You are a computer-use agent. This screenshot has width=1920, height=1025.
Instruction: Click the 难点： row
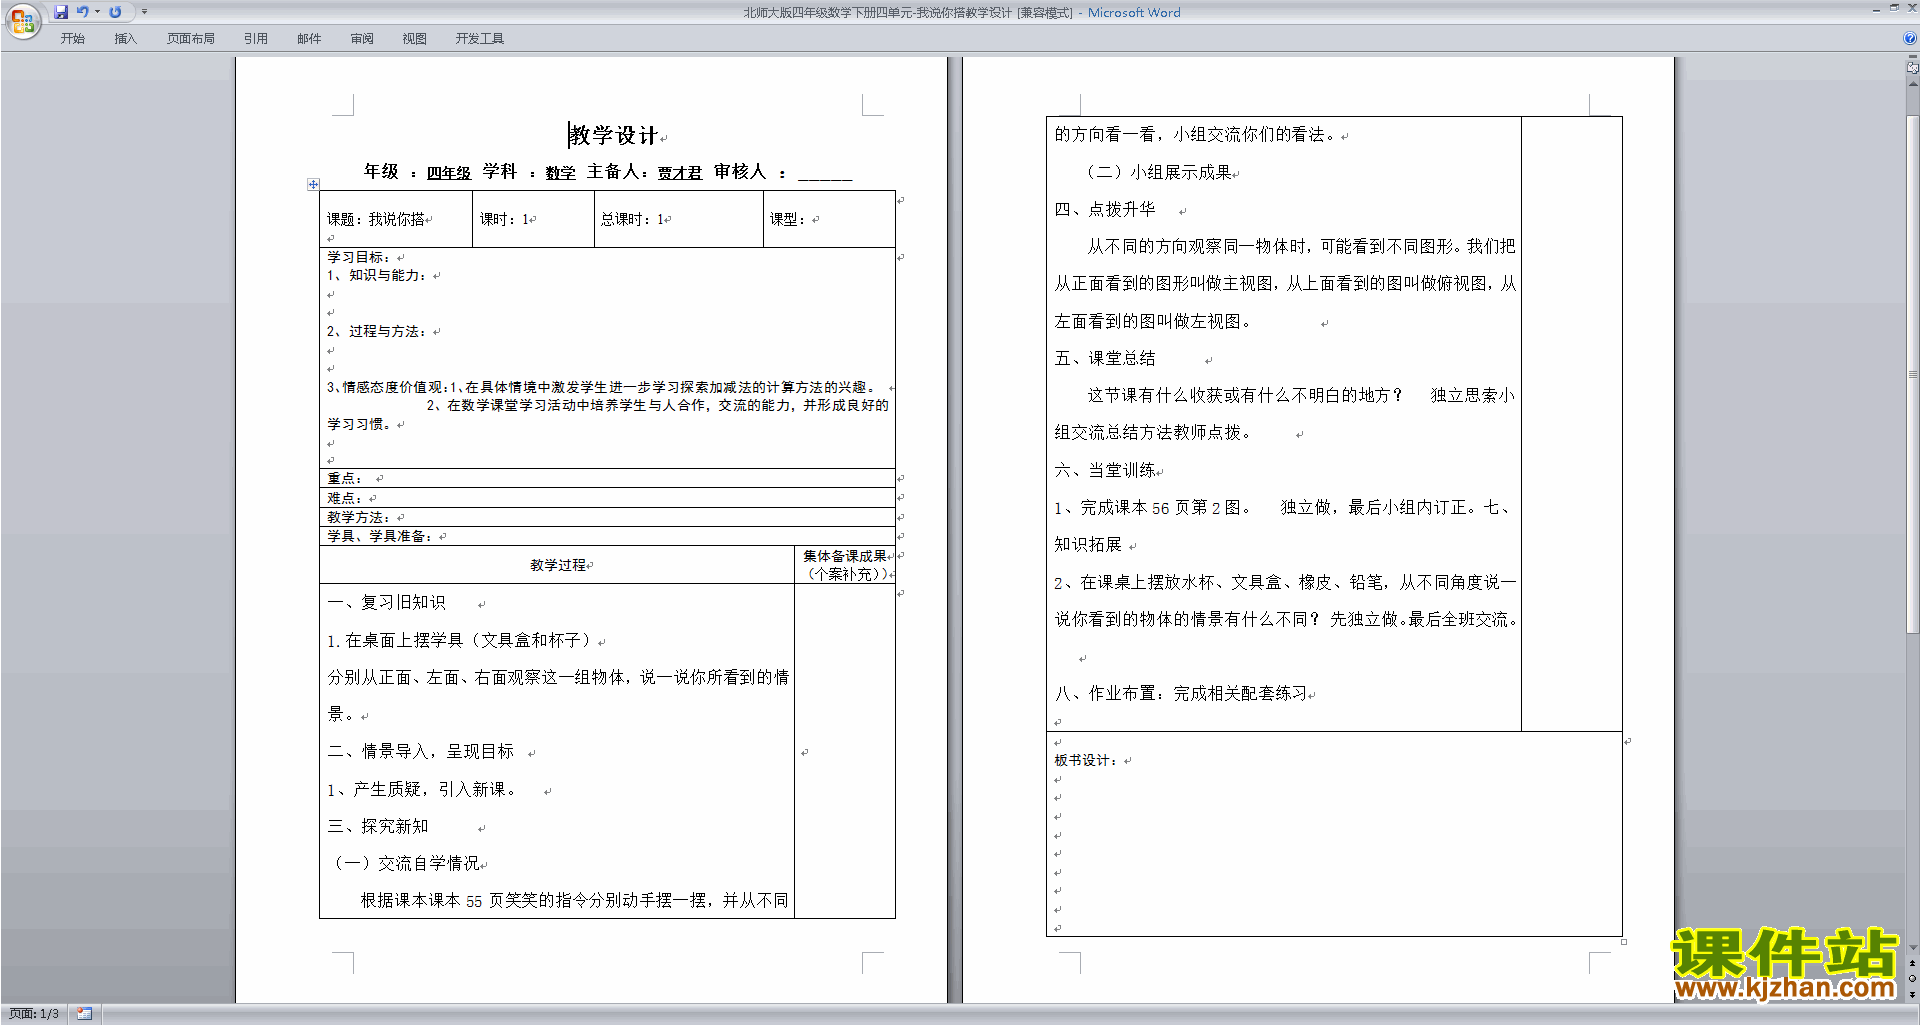pyautogui.click(x=607, y=498)
